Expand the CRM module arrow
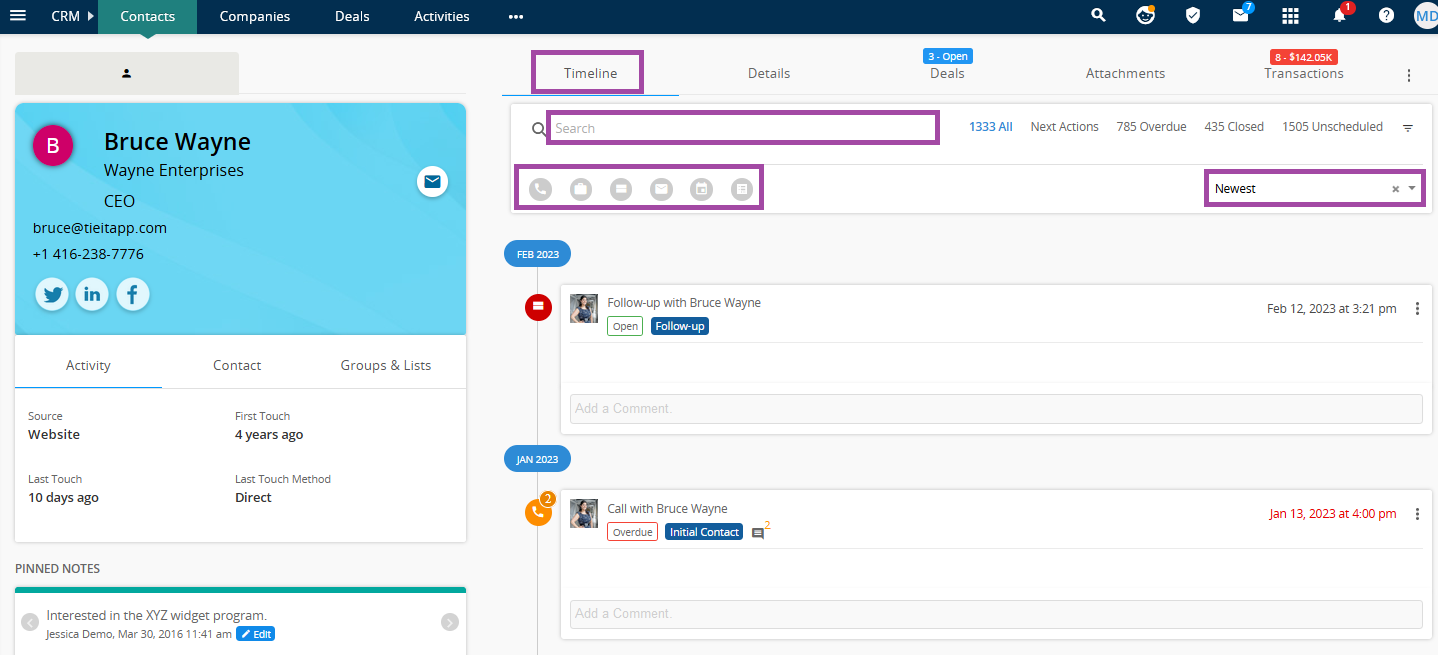1438x655 pixels. click(91, 16)
